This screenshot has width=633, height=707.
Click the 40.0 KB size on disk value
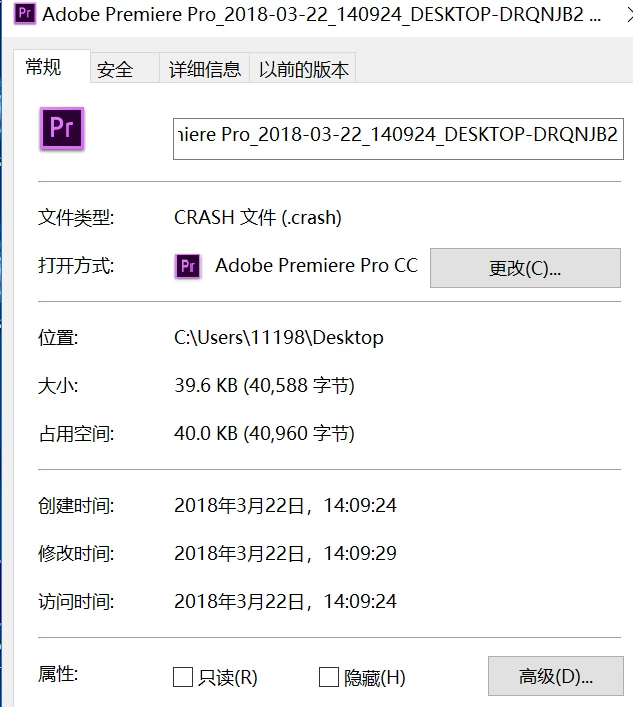[264, 433]
